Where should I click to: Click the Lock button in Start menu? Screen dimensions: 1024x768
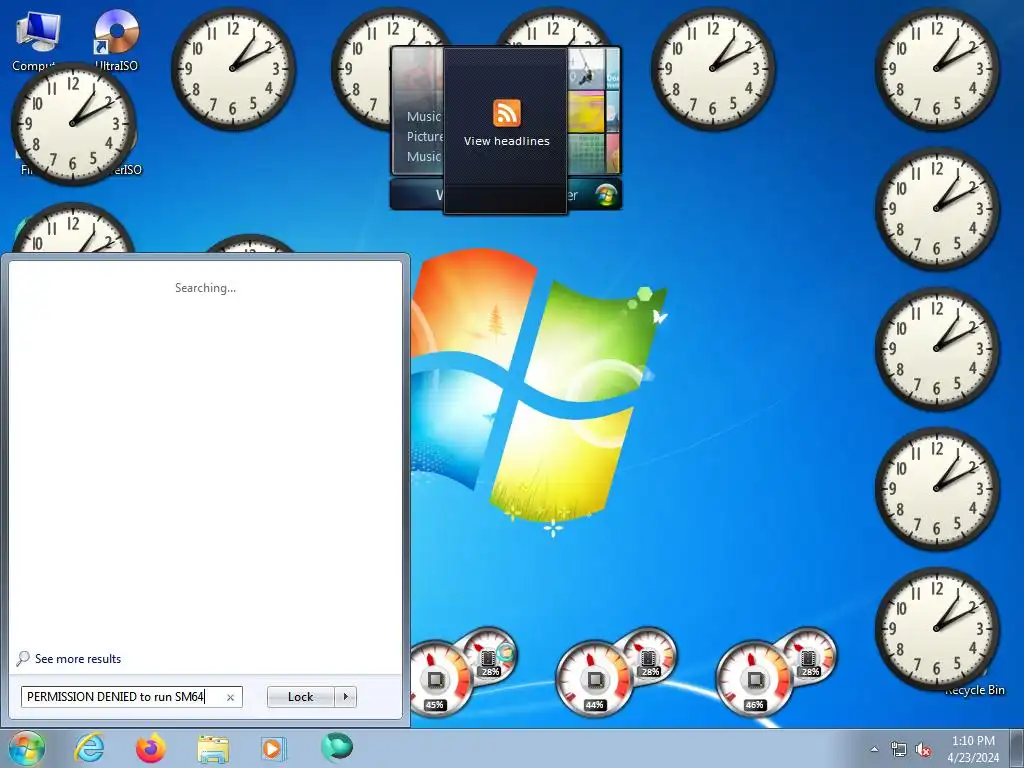pyautogui.click(x=300, y=697)
